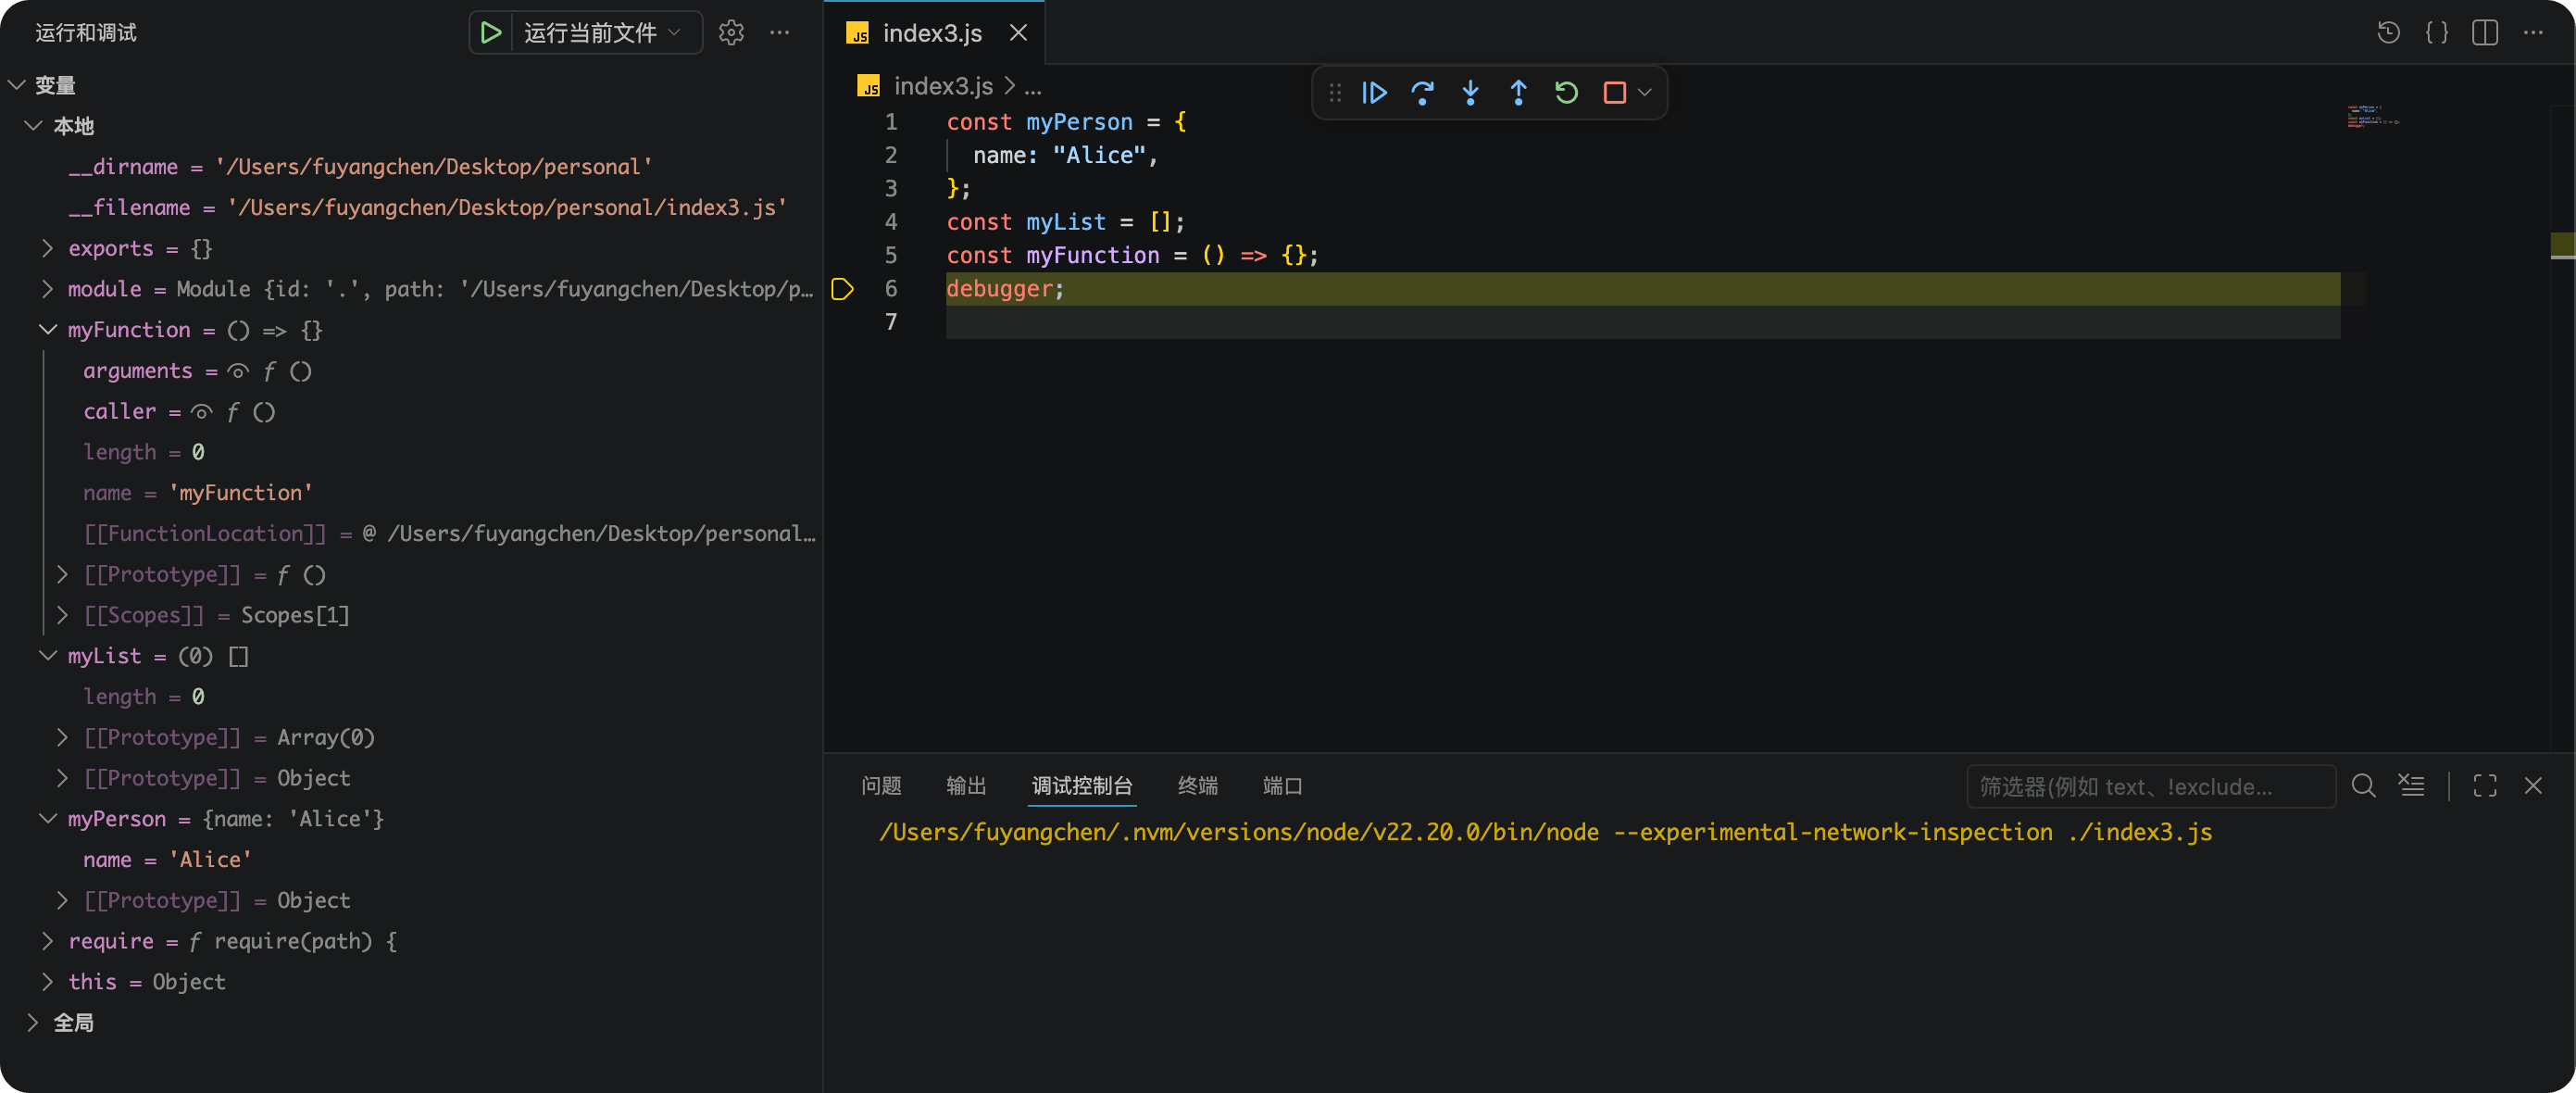Focus the debug console filter input

2151,787
